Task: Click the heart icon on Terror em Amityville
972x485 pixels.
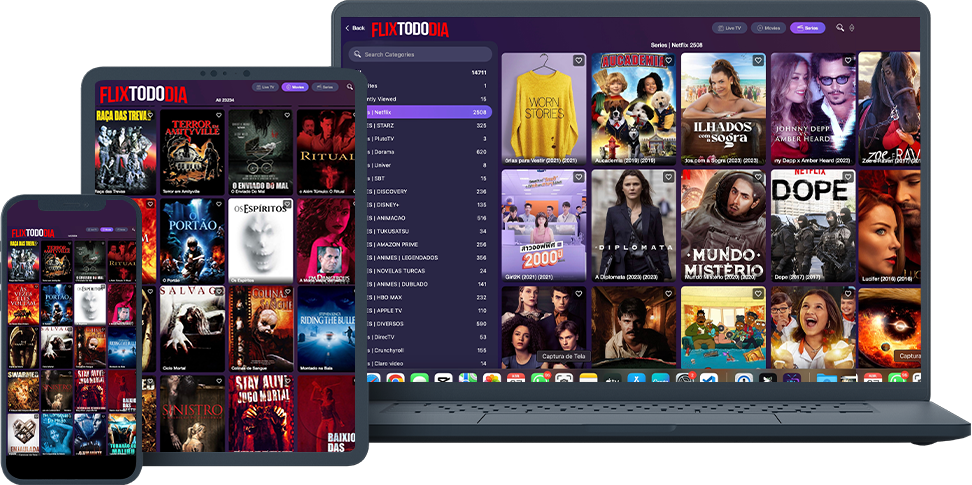Action: coord(218,116)
